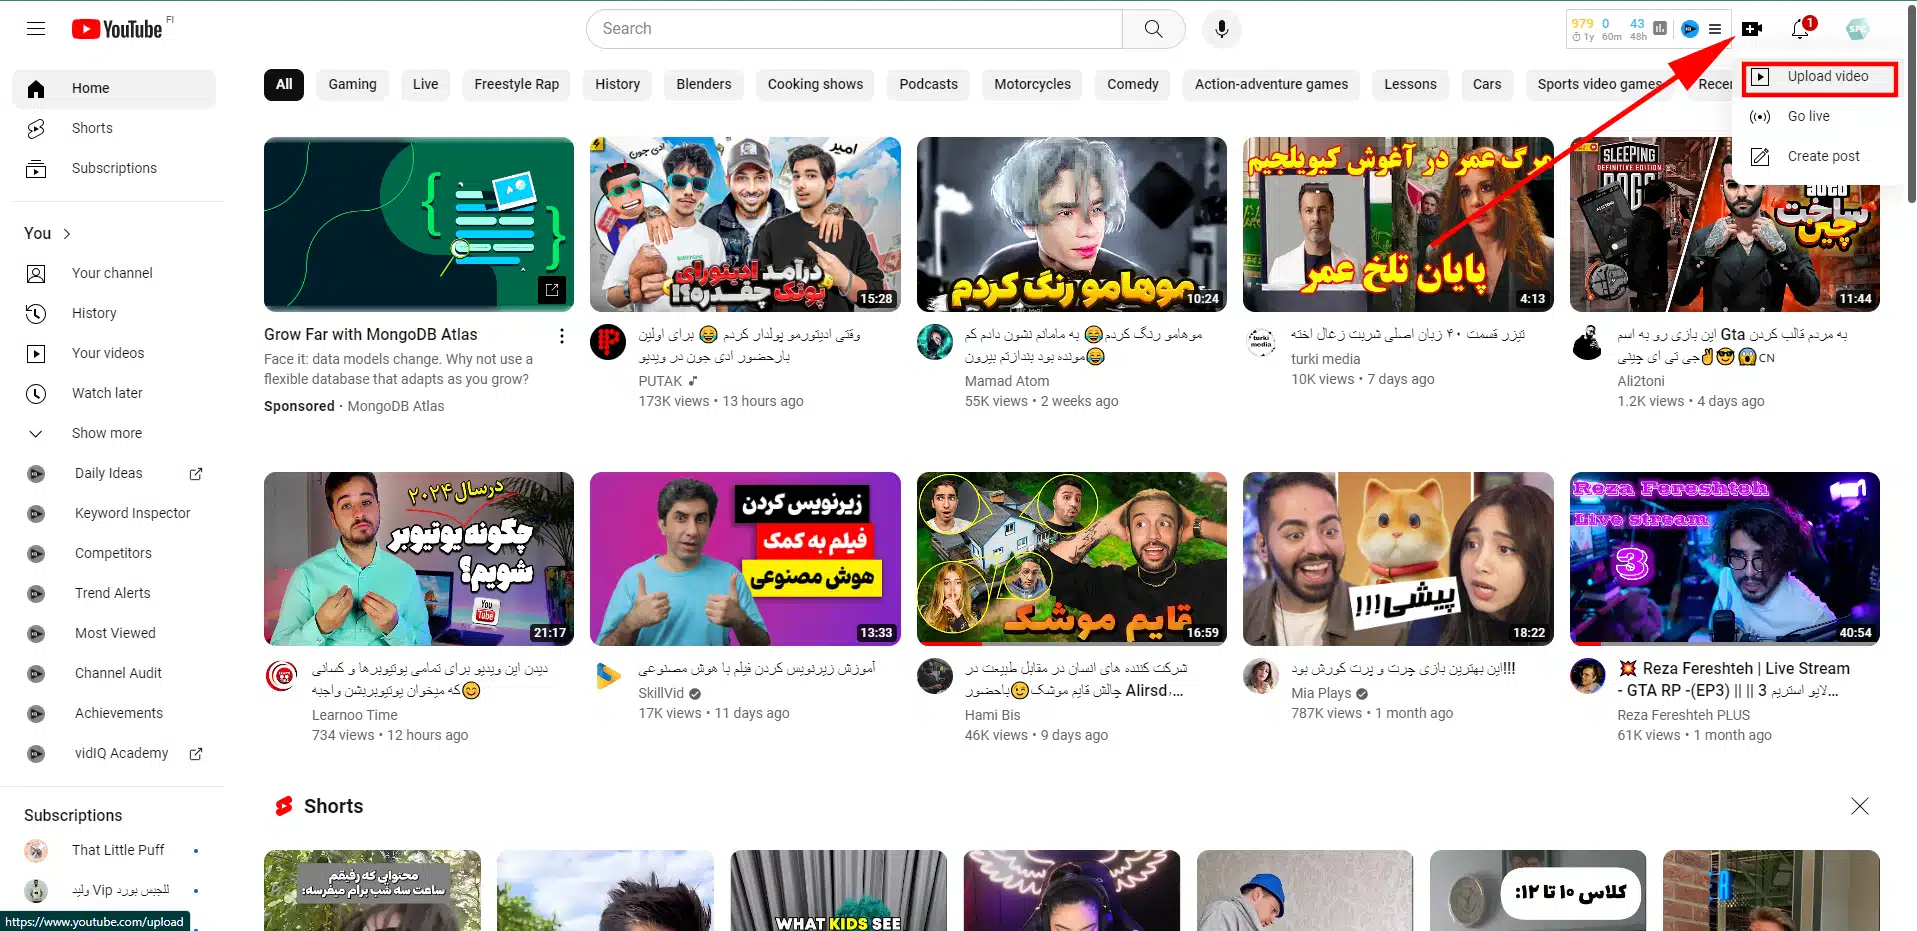The width and height of the screenshot is (1917, 931).
Task: Toggle the All filter chip
Action: (x=283, y=84)
